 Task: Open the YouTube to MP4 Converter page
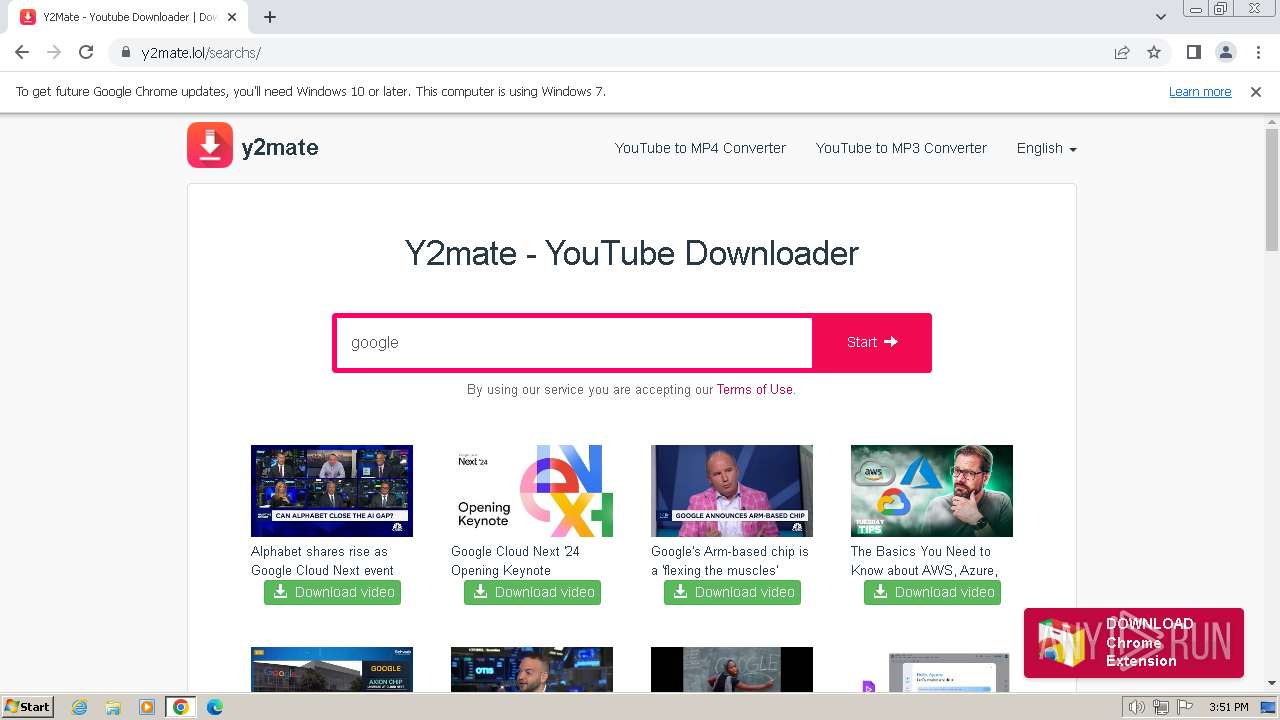[x=700, y=148]
